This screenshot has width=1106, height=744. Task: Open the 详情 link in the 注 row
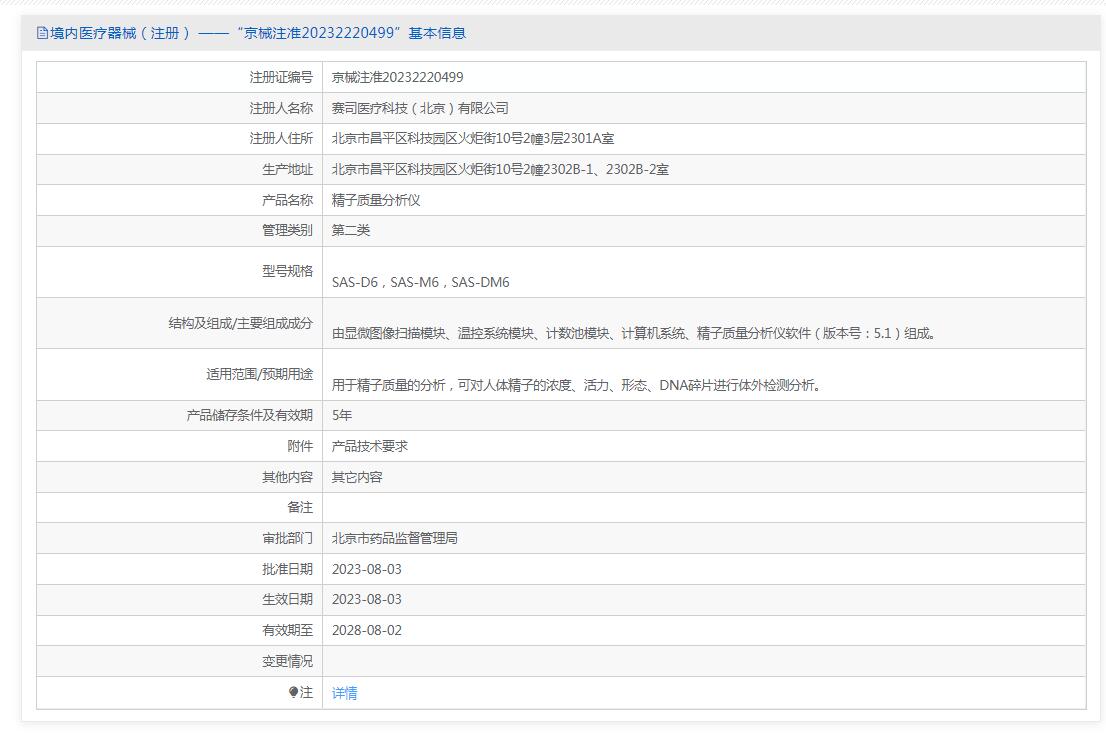(x=344, y=693)
